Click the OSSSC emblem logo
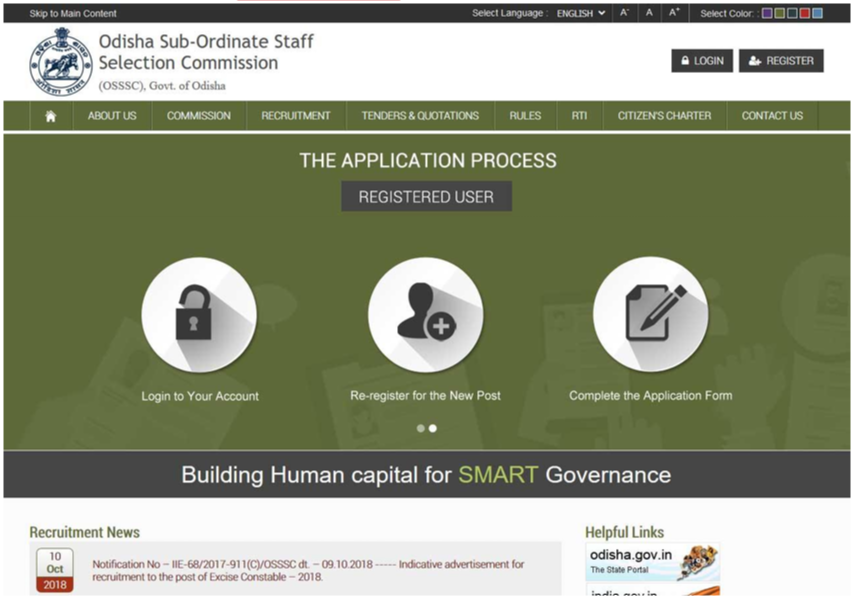 [x=61, y=62]
